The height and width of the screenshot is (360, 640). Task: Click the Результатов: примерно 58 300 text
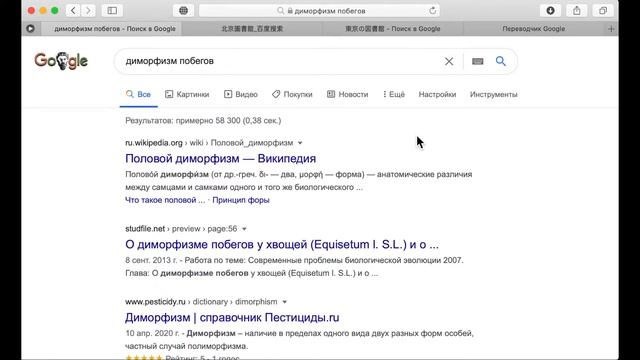click(x=203, y=120)
